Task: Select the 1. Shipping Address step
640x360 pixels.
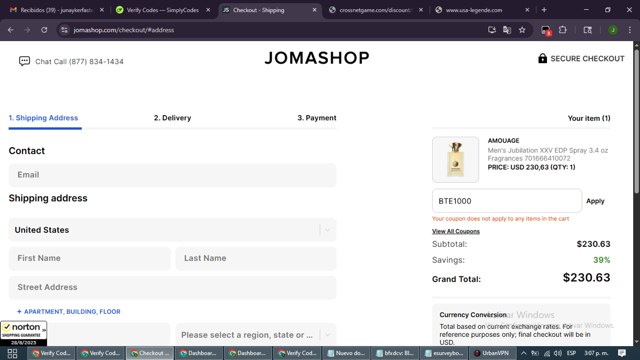Action: [x=43, y=118]
